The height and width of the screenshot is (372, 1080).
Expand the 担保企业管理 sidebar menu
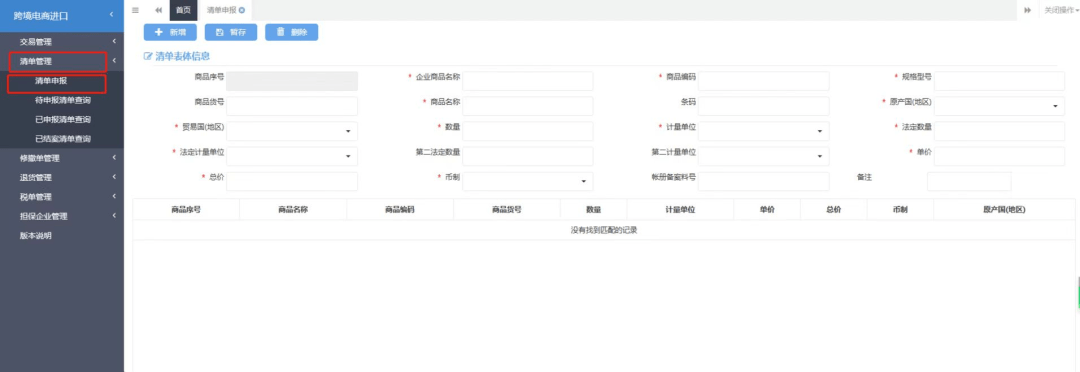click(62, 216)
